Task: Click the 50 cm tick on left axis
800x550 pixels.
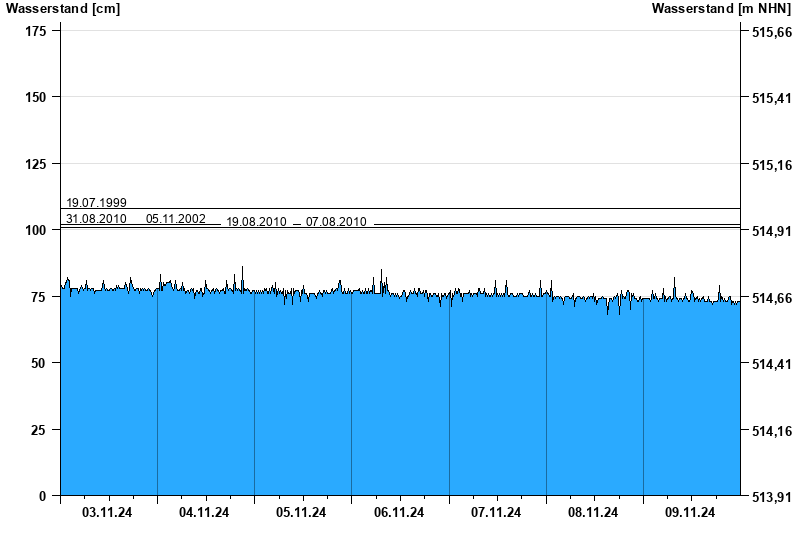Action: pos(38,363)
